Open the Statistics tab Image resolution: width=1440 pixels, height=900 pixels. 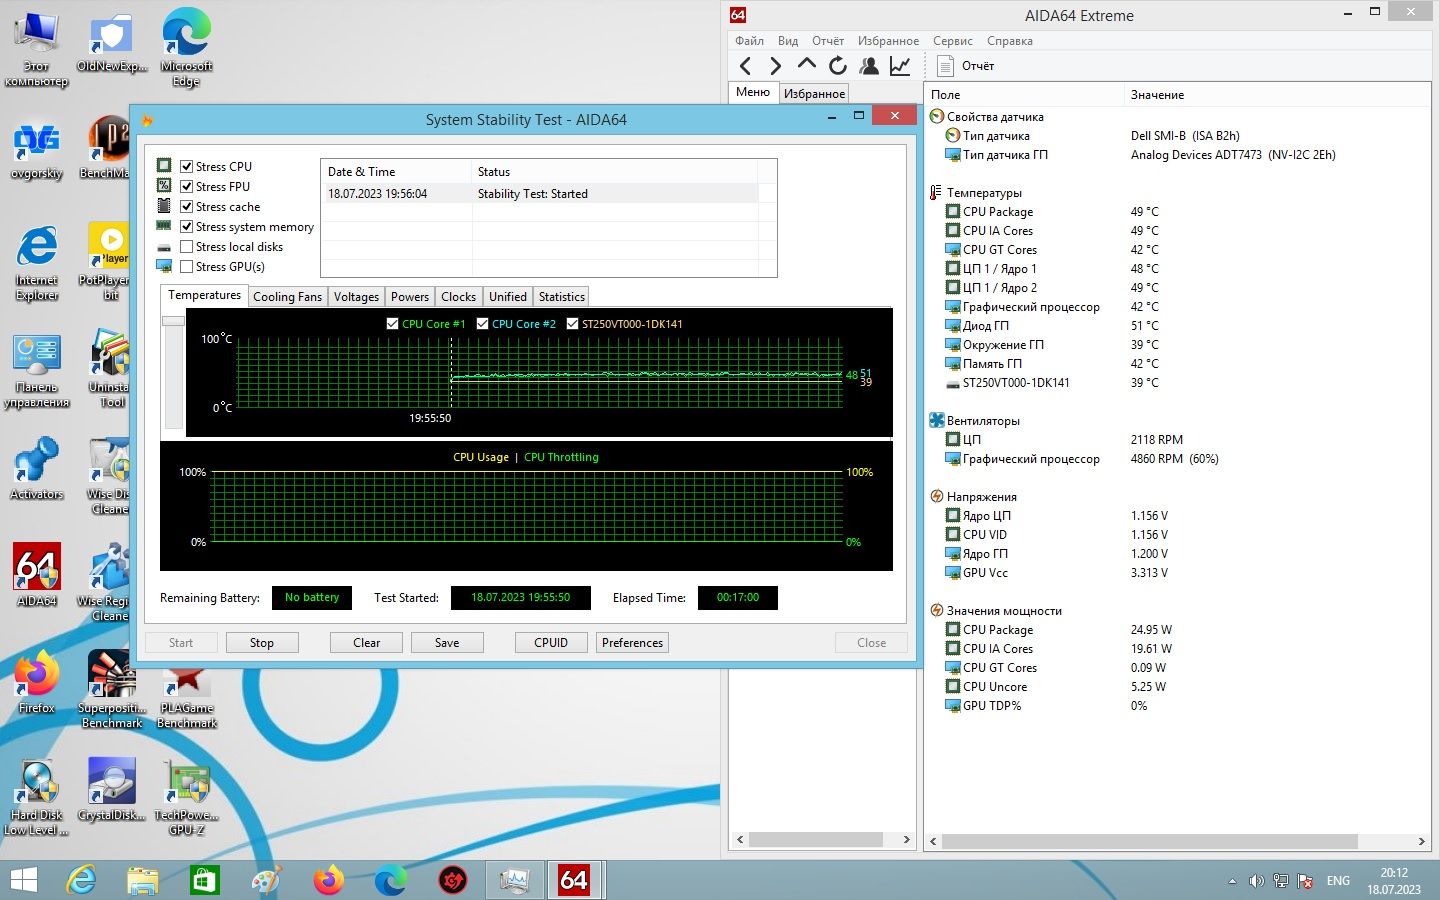[x=561, y=297]
